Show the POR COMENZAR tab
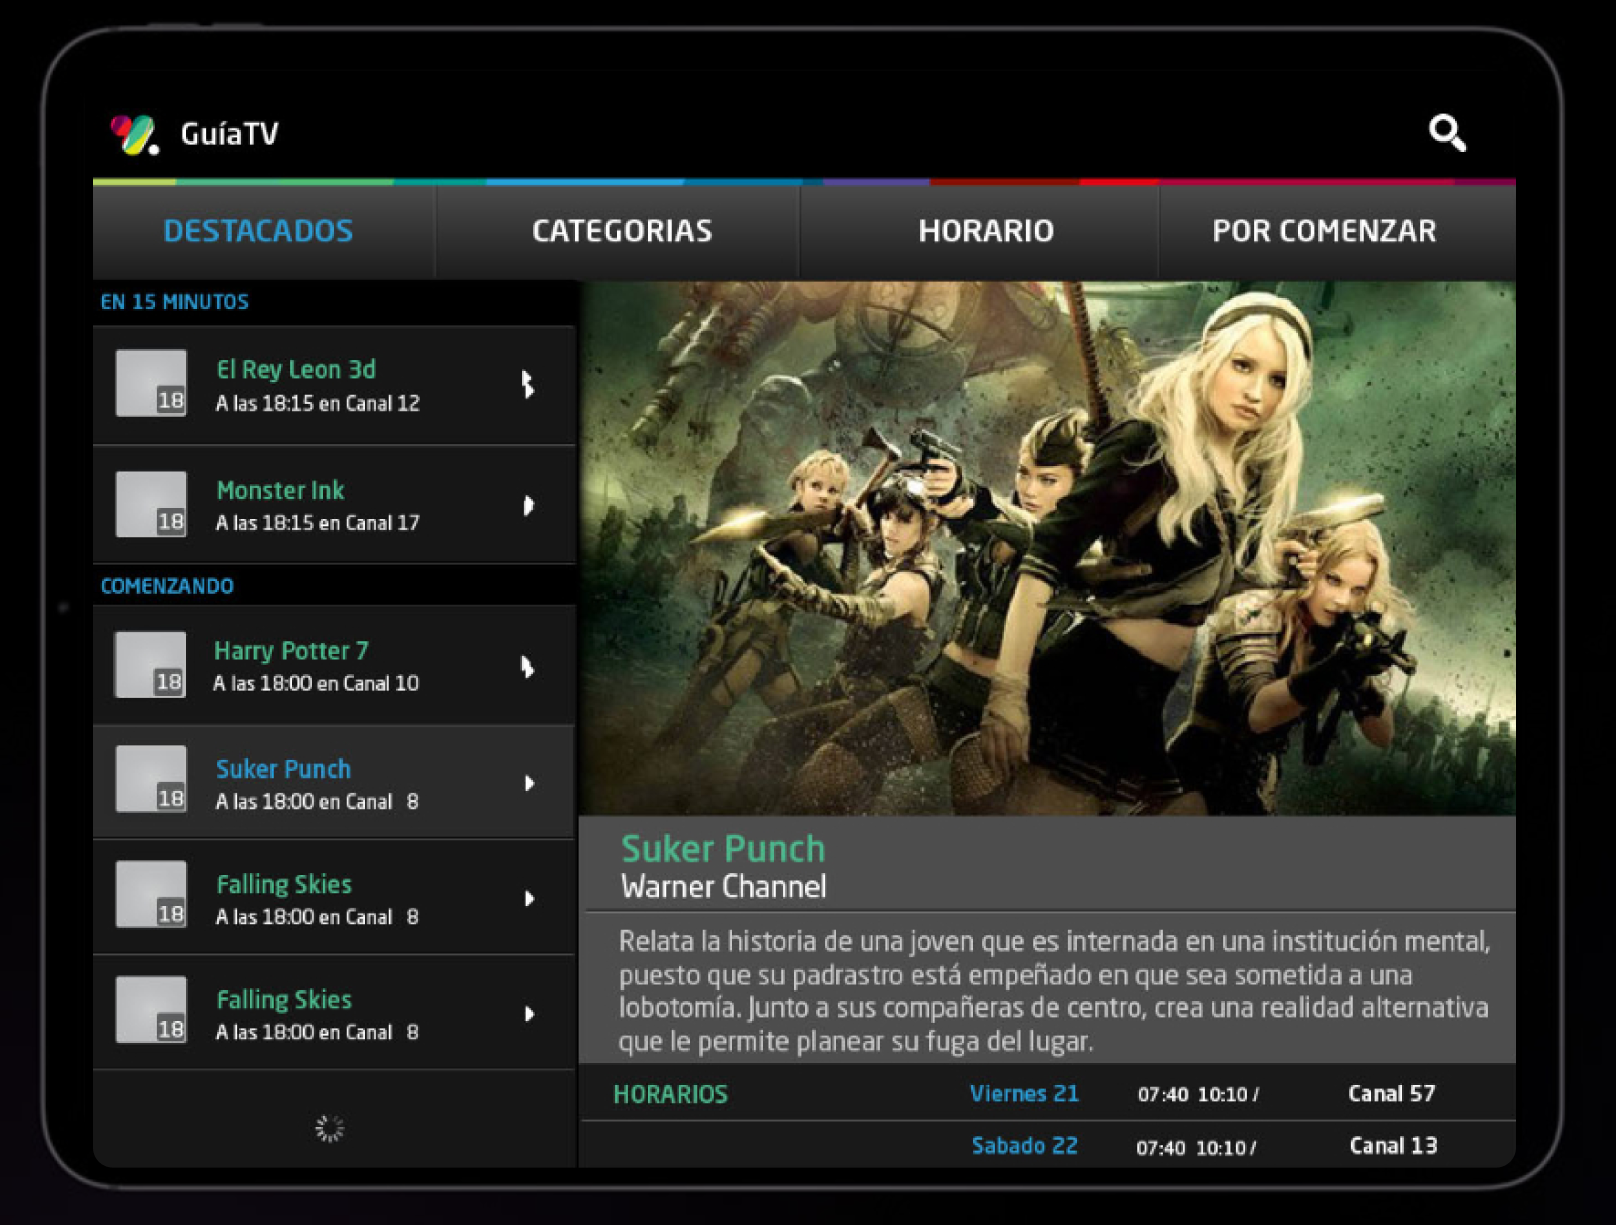The width and height of the screenshot is (1616, 1225). [x=1323, y=231]
